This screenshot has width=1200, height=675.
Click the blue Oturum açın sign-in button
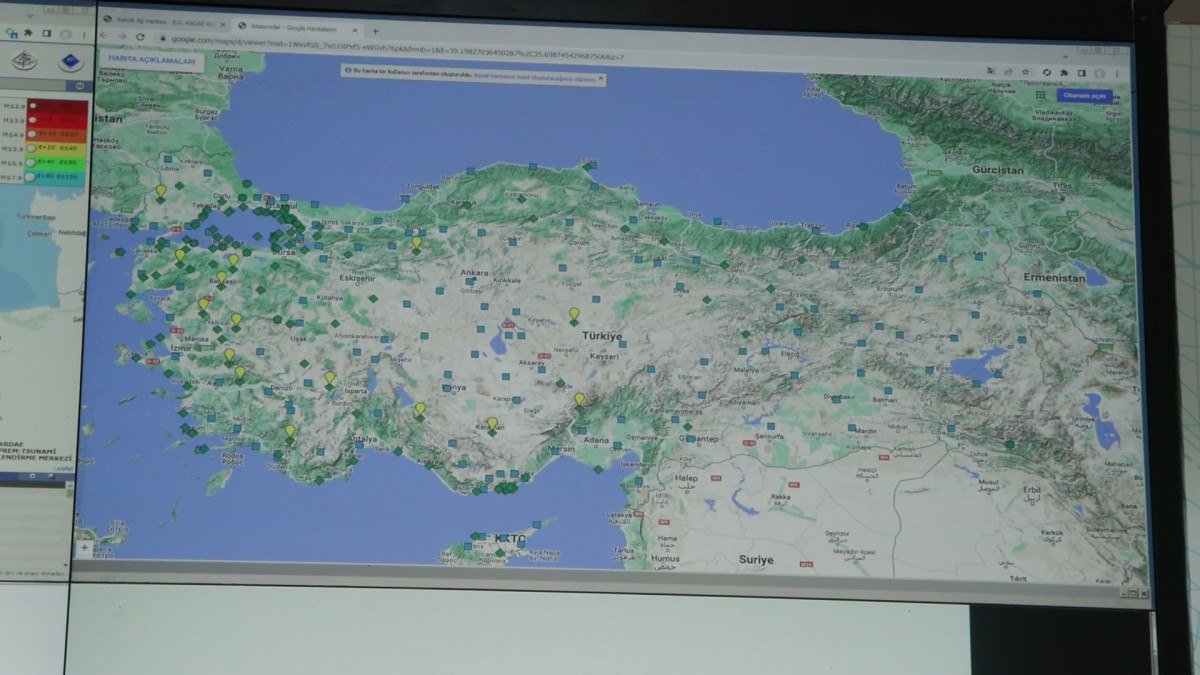pyautogui.click(x=1085, y=95)
